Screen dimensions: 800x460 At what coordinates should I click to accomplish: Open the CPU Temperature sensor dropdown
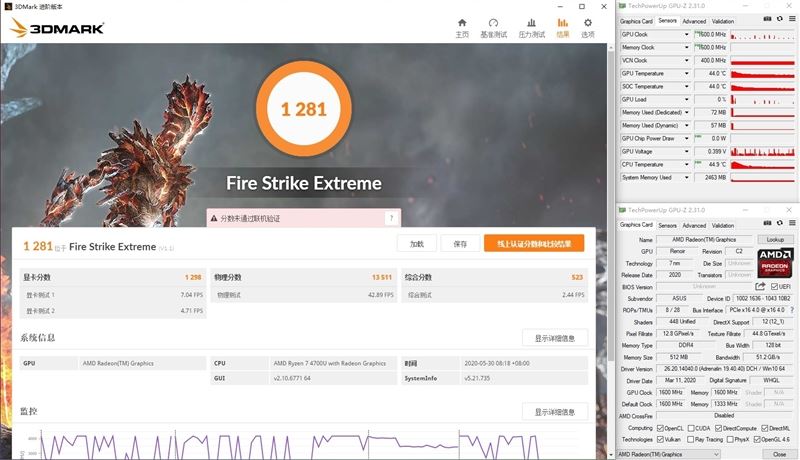686,164
